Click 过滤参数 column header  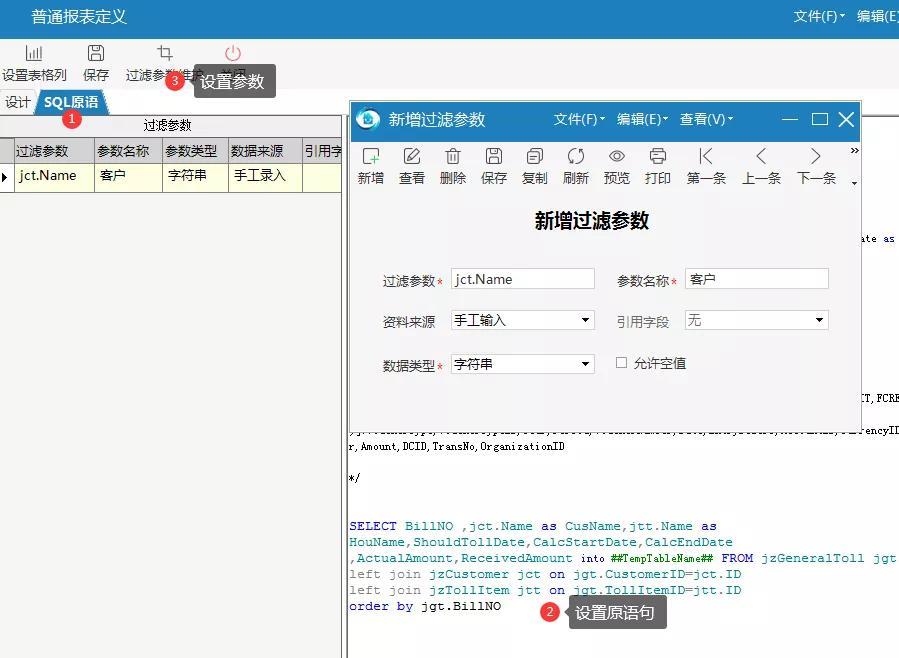coord(54,151)
